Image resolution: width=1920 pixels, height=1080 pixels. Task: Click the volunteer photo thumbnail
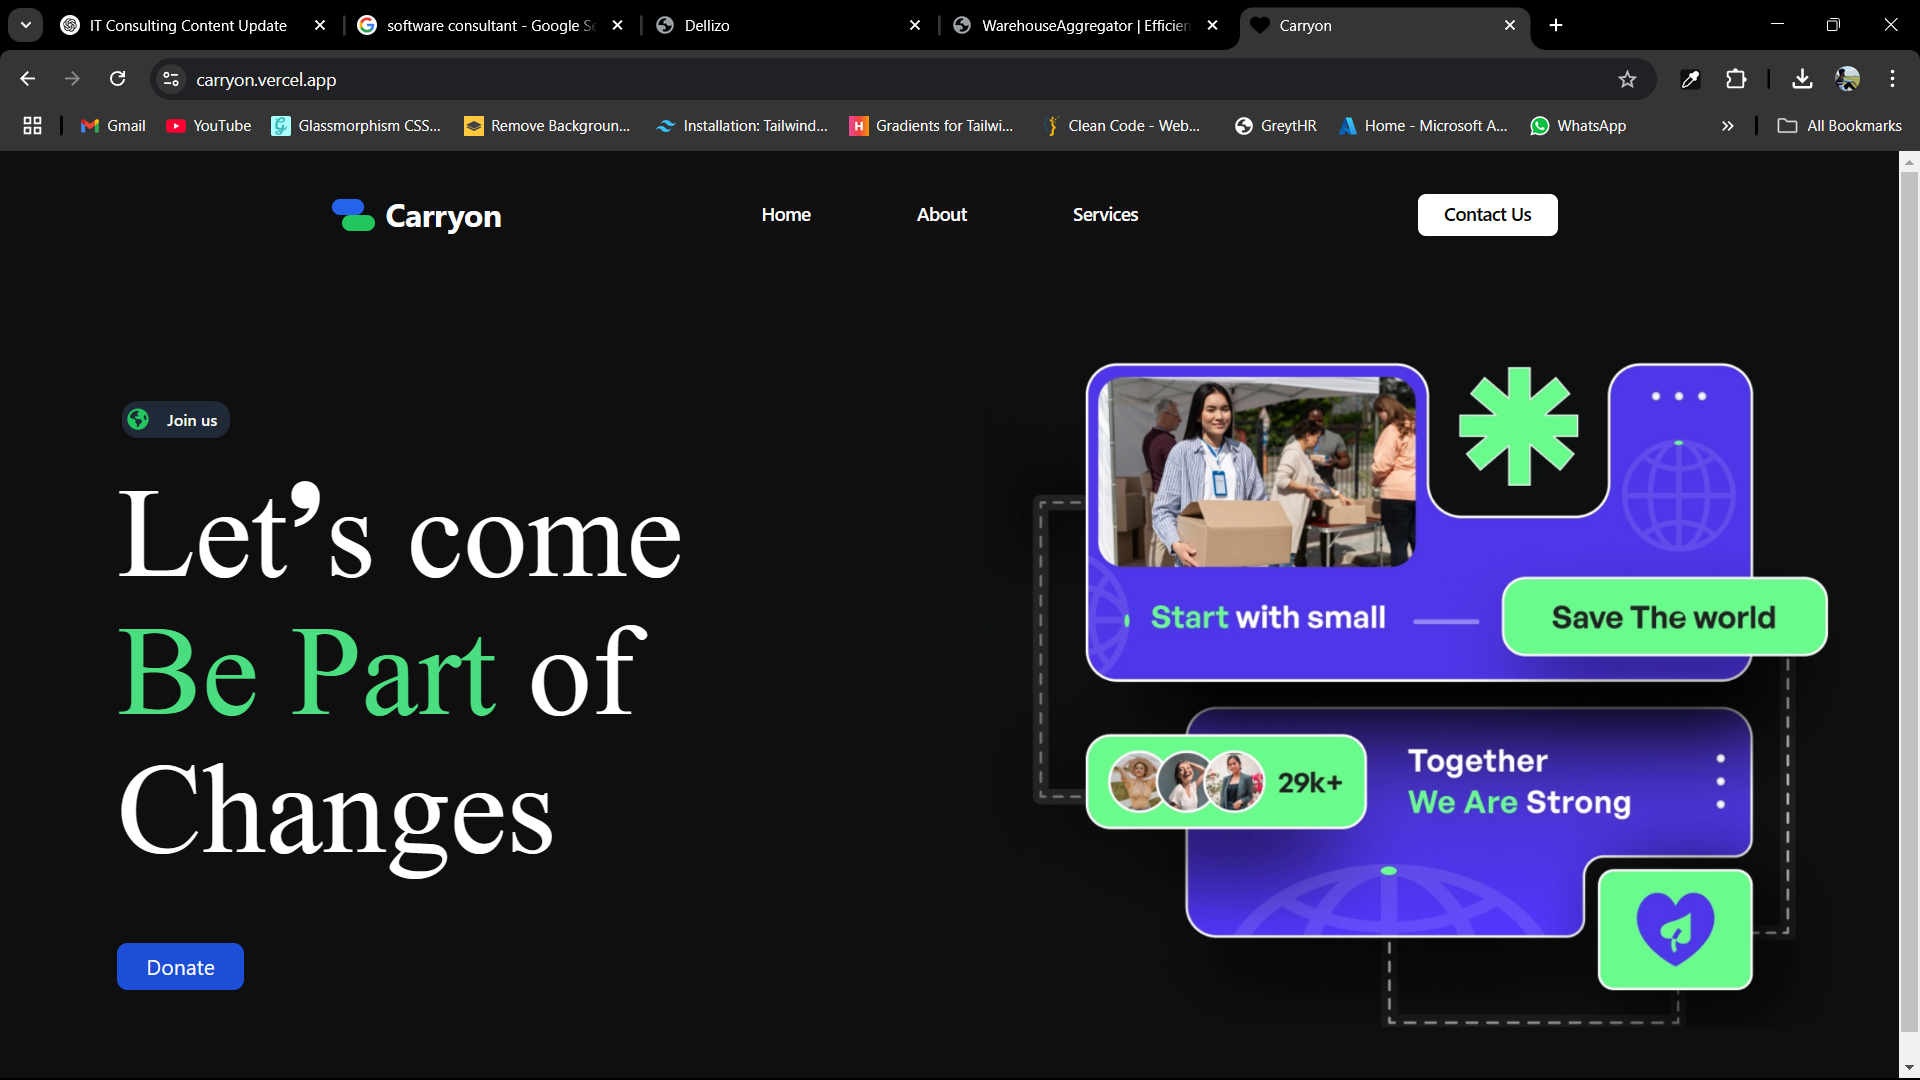pos(1257,471)
